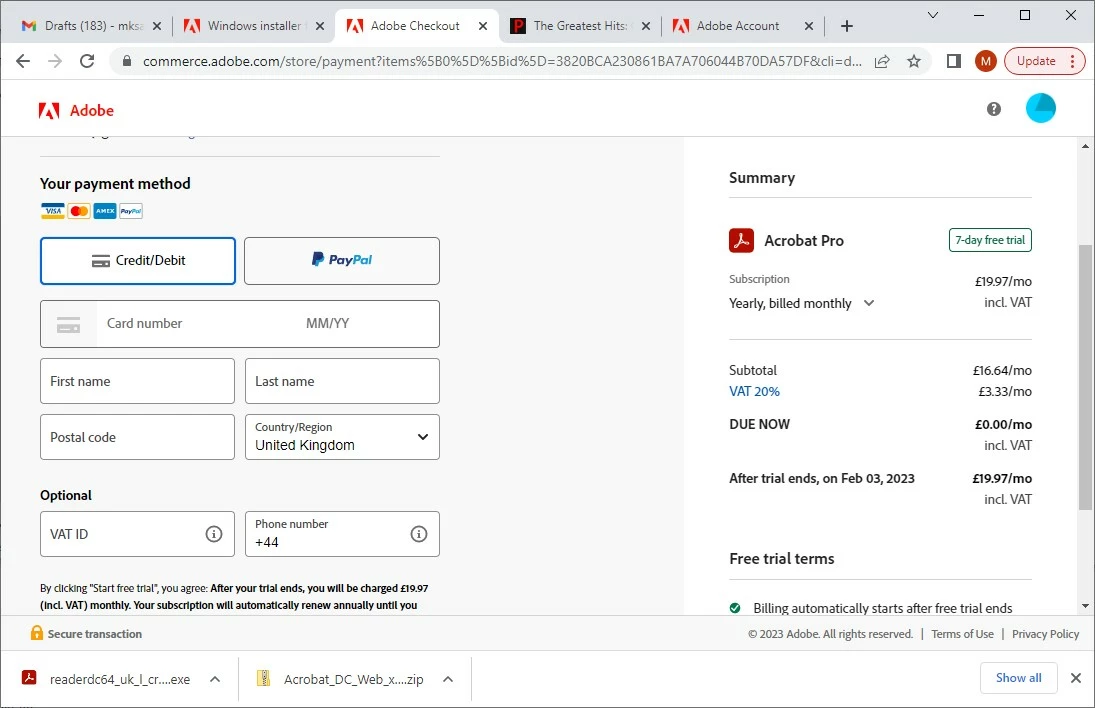
Task: Show VAT ID info tooltip icon
Action: coord(214,534)
